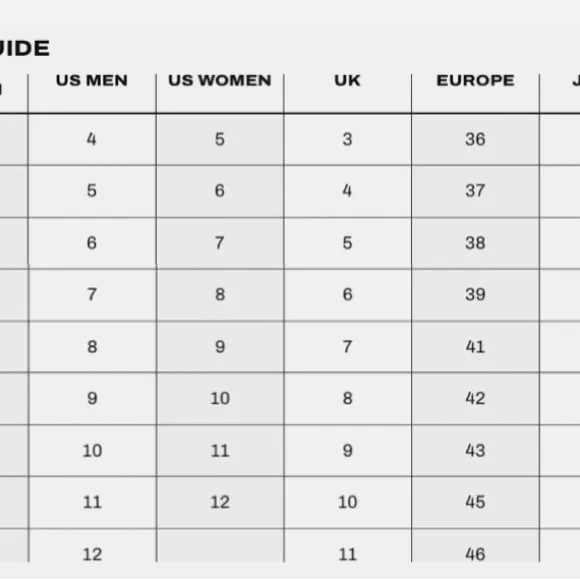Click the empty US Women cell in last row
This screenshot has height=580, width=580.
[220, 546]
